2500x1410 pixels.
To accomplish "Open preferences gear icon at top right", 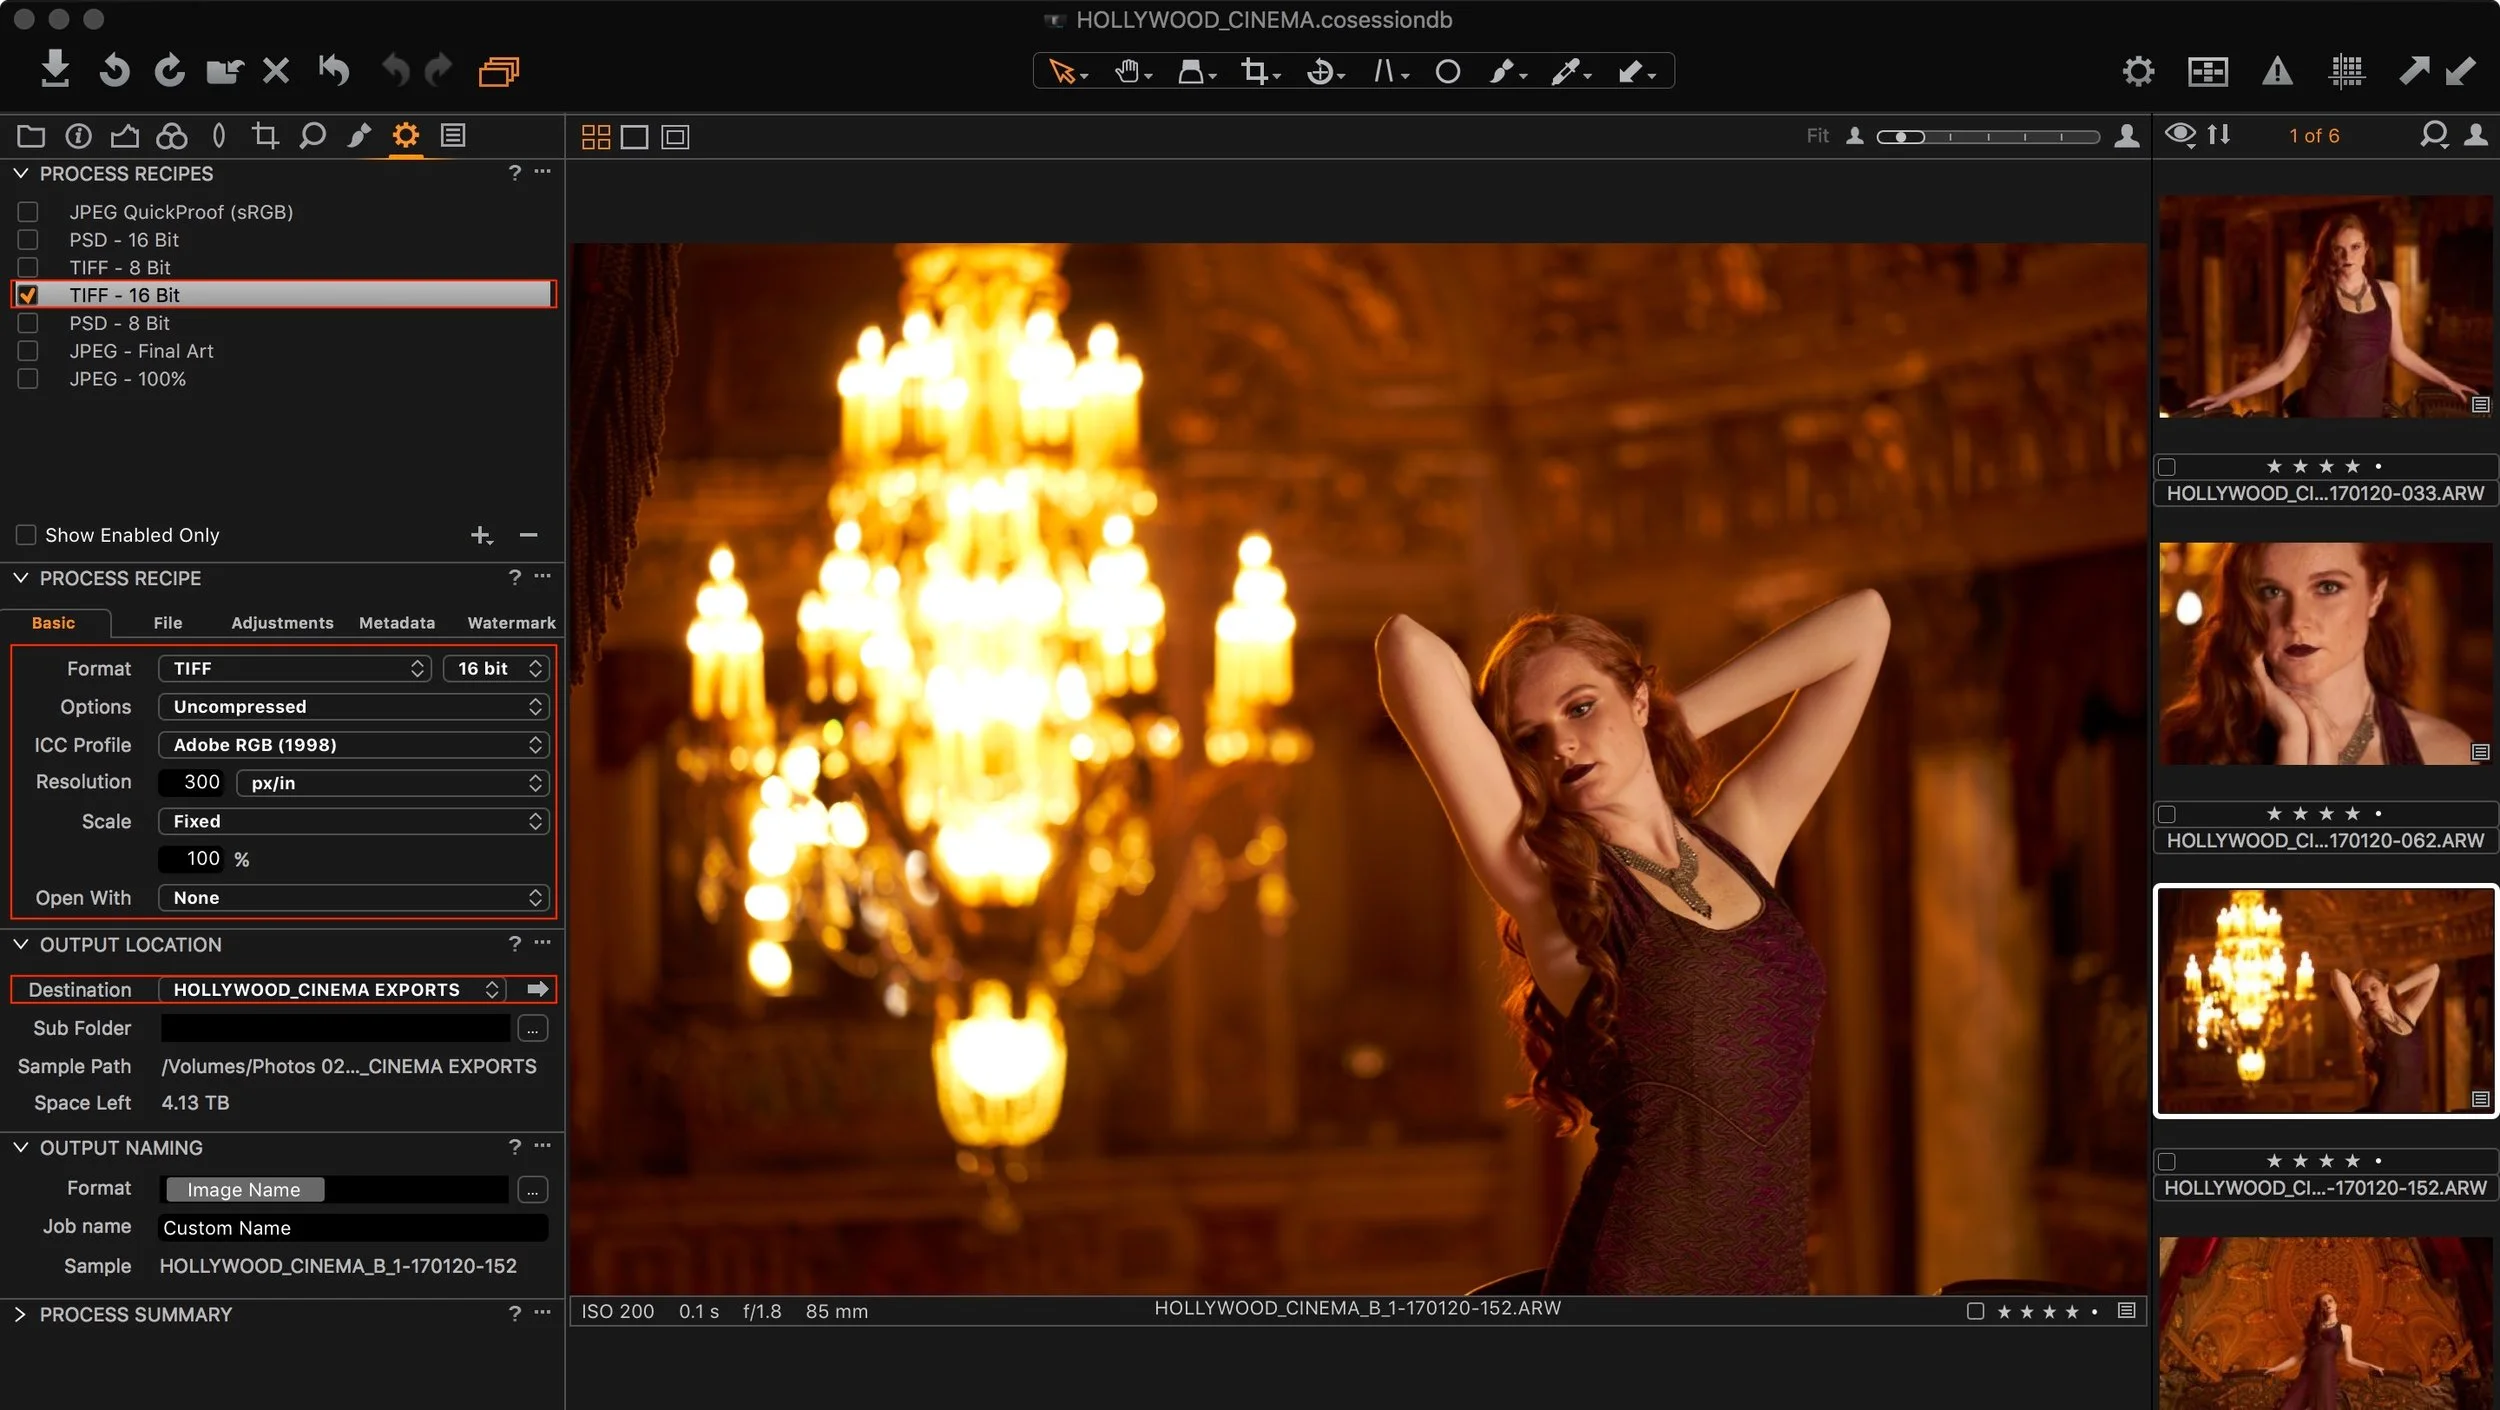I will 2138,71.
